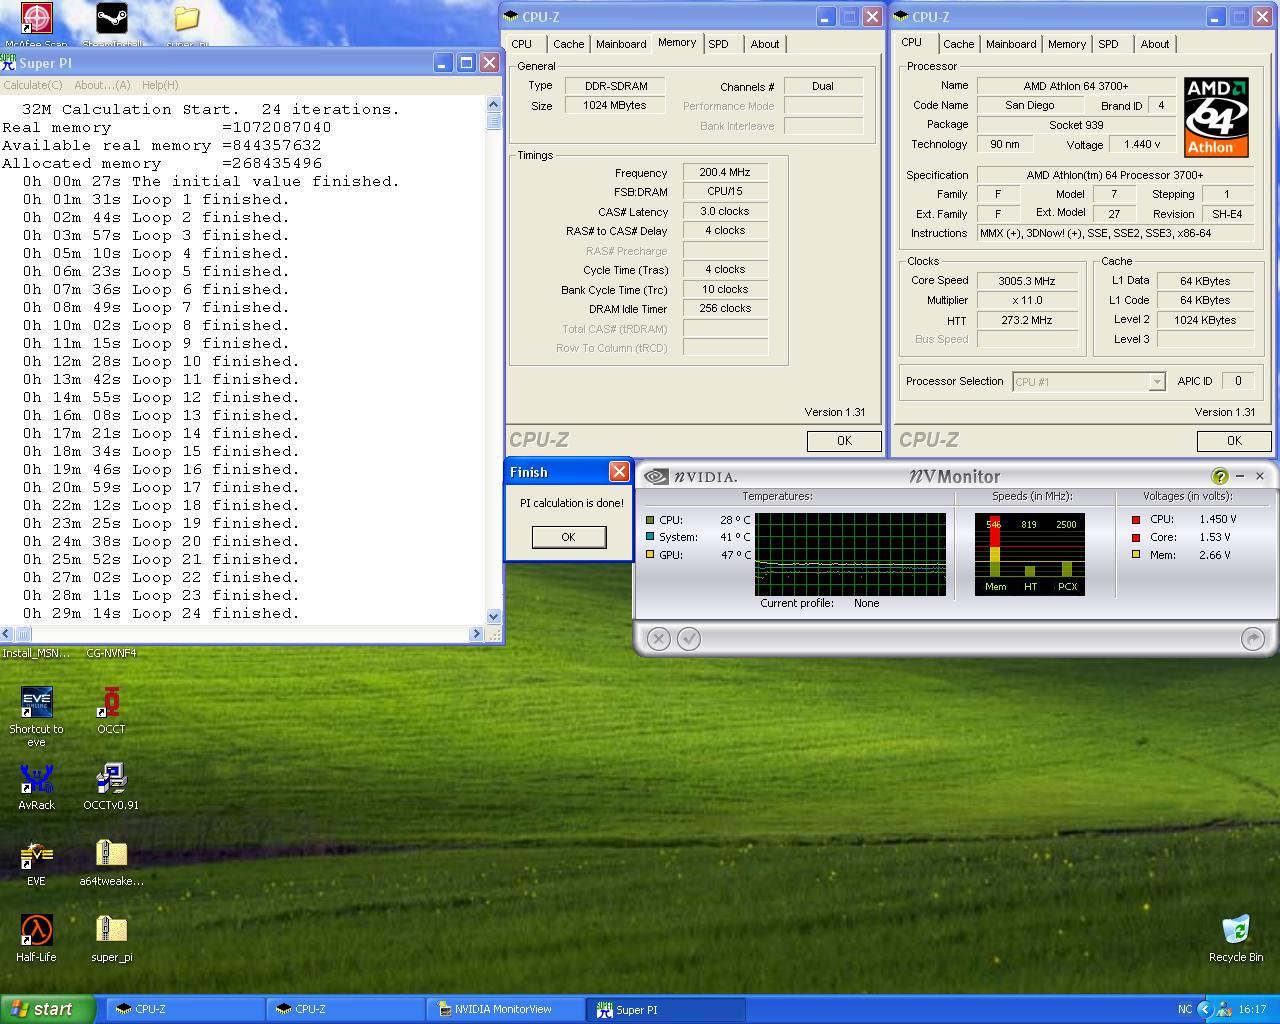Open the Help menu in Super PI

[x=160, y=85]
